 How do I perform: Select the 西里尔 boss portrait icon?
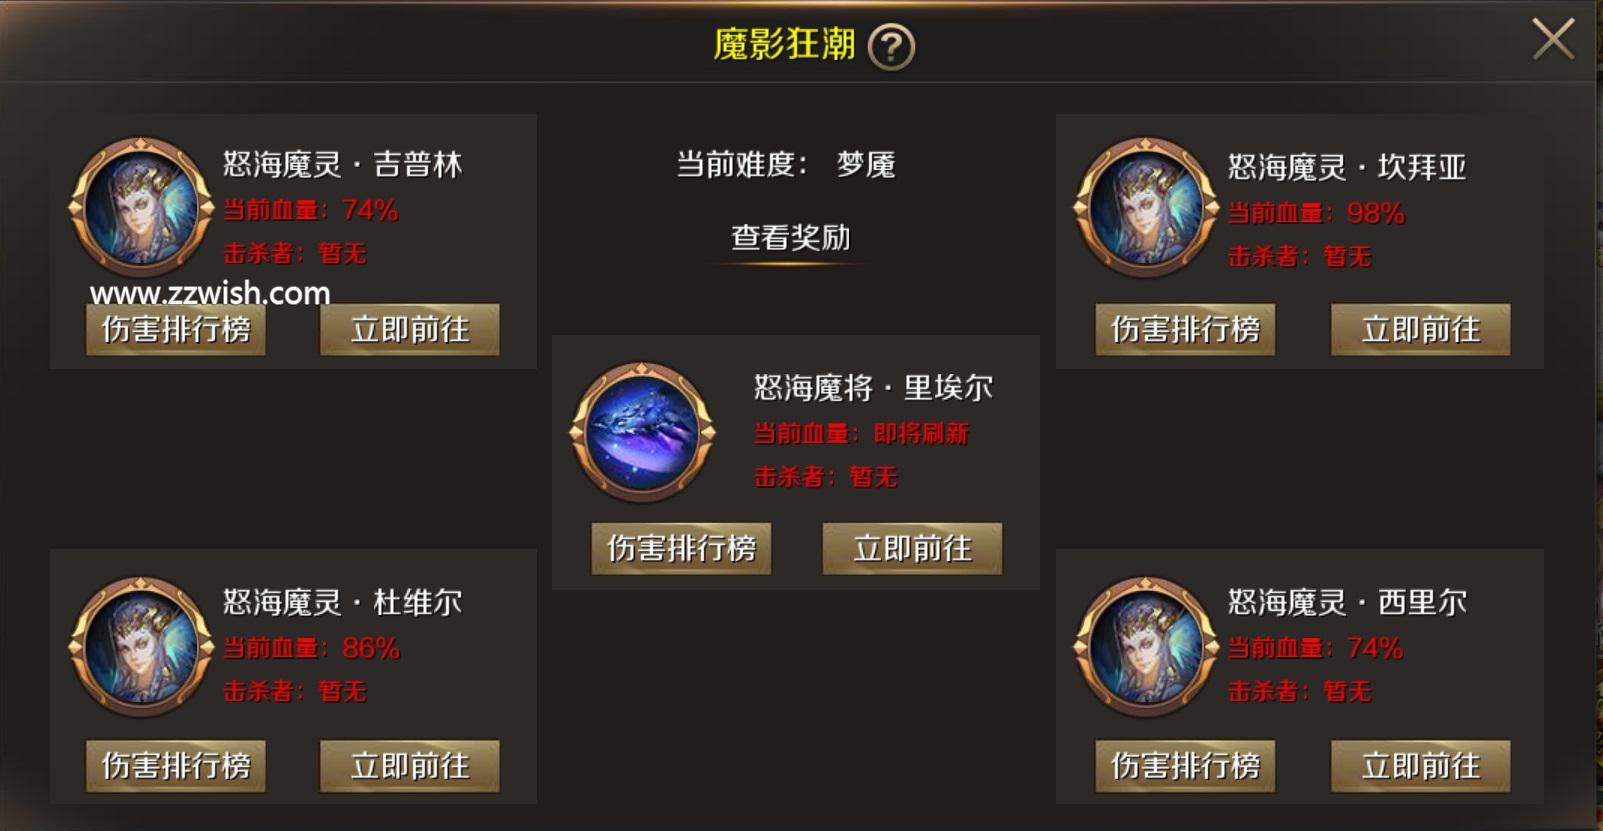pos(1146,646)
